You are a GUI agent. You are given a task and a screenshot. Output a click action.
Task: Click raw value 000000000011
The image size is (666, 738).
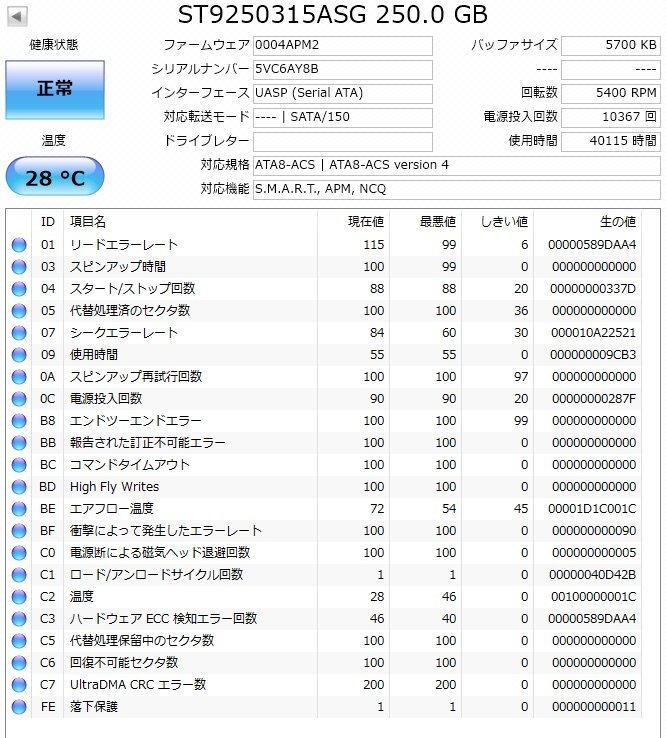(x=594, y=707)
